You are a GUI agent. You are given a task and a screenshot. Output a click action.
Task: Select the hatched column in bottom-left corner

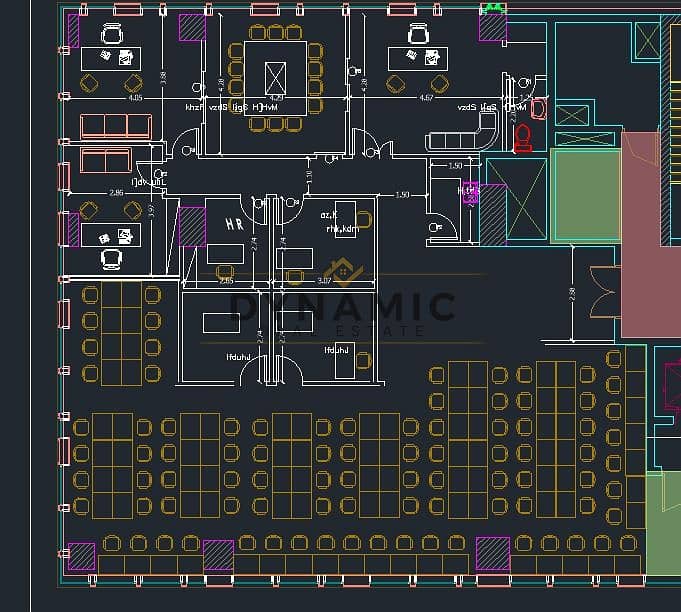[81, 556]
